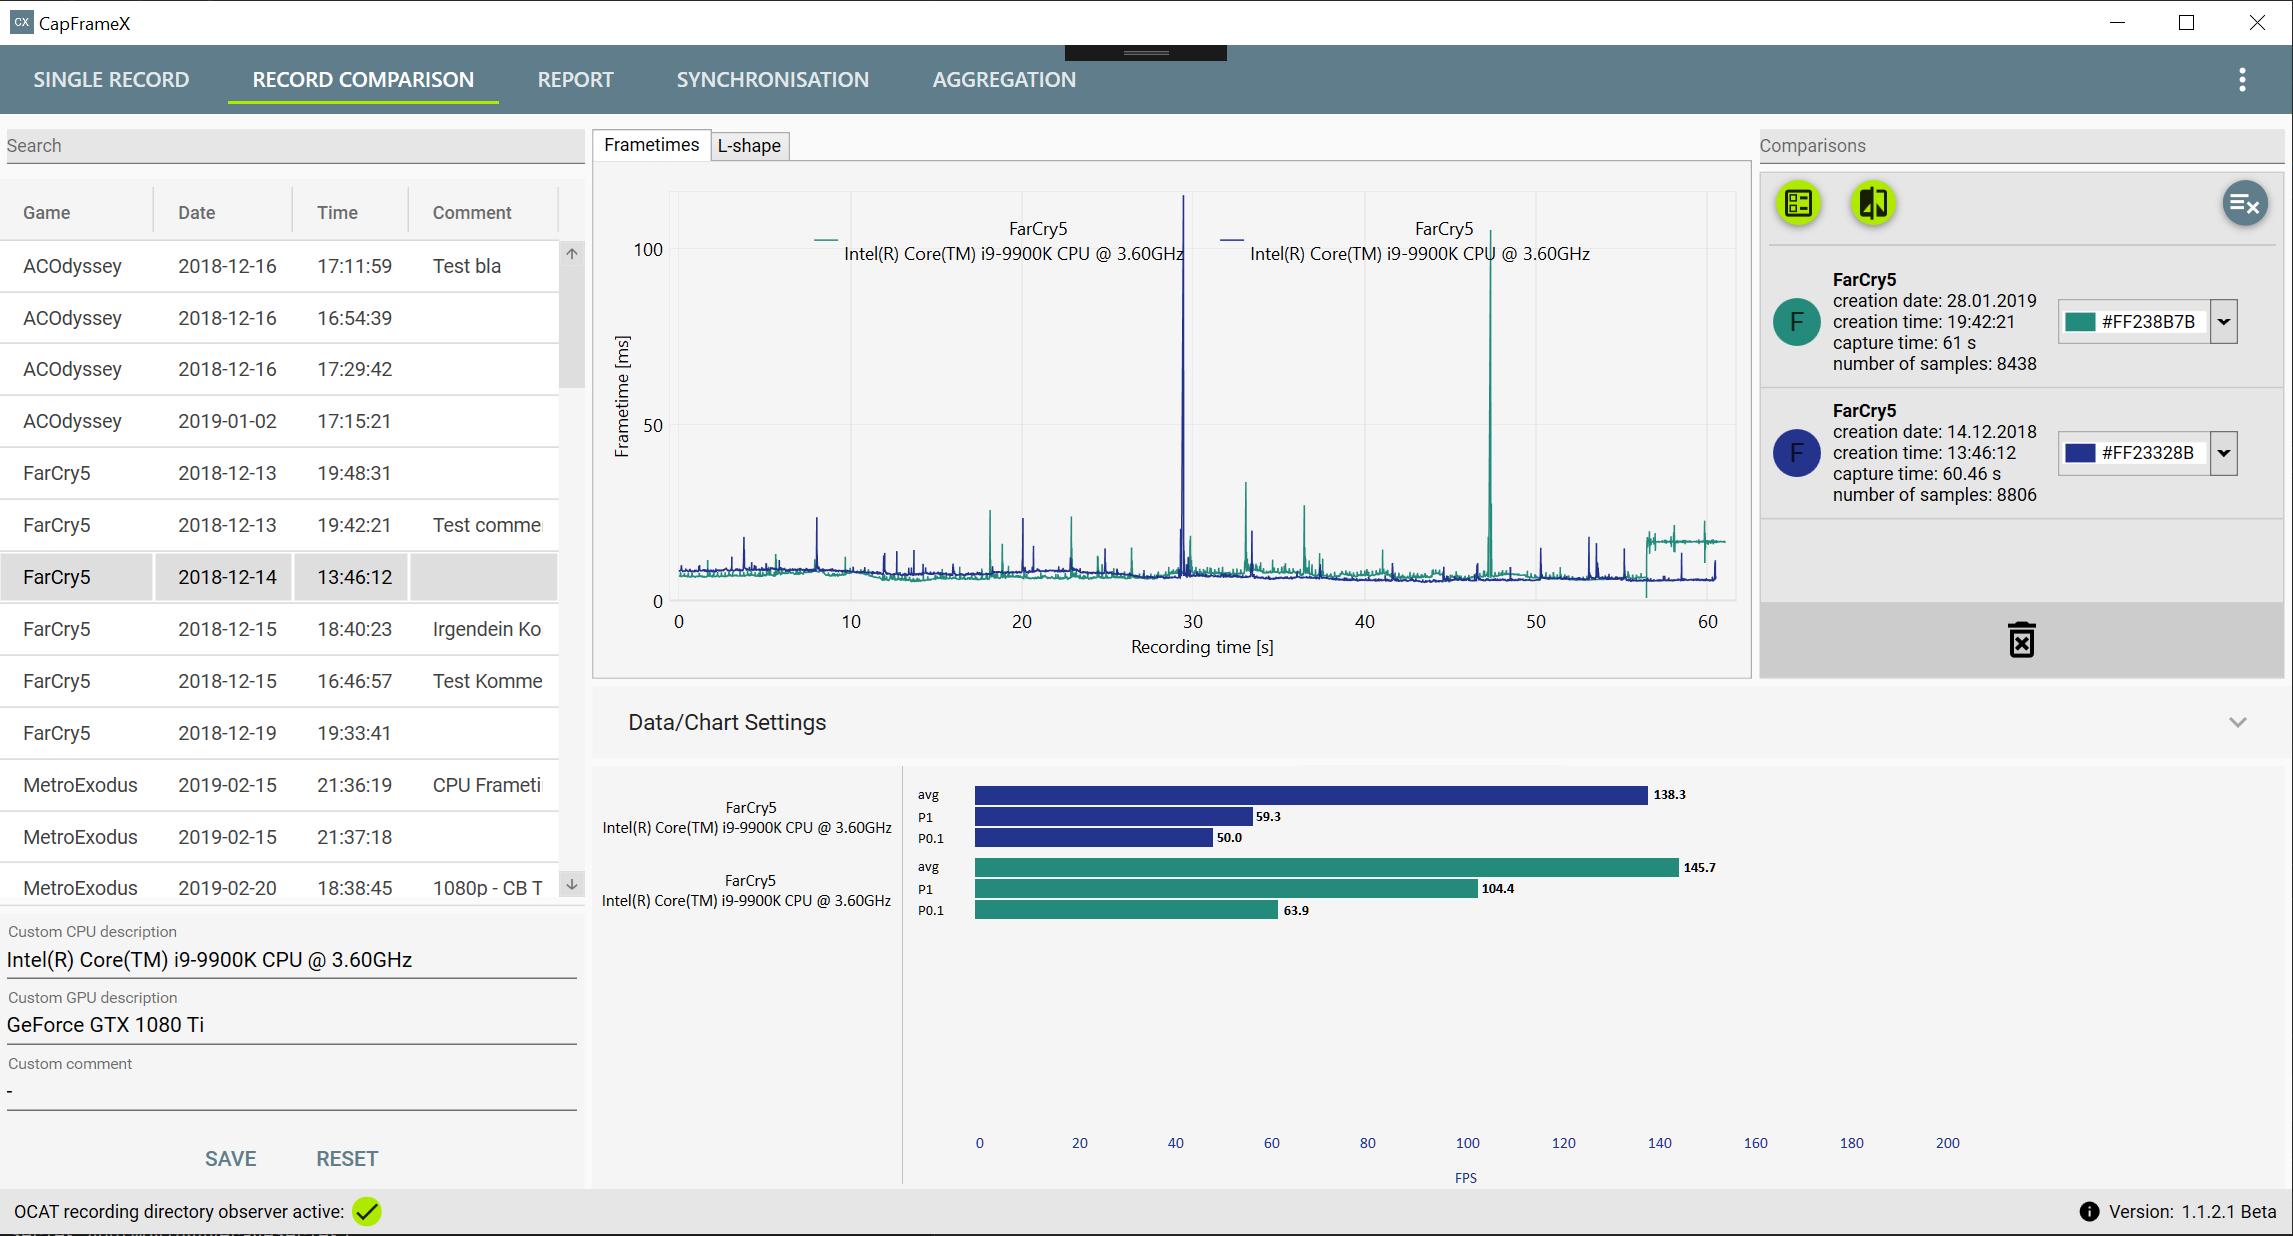This screenshot has width=2293, height=1236.
Task: Click the Search records field
Action: pos(294,146)
